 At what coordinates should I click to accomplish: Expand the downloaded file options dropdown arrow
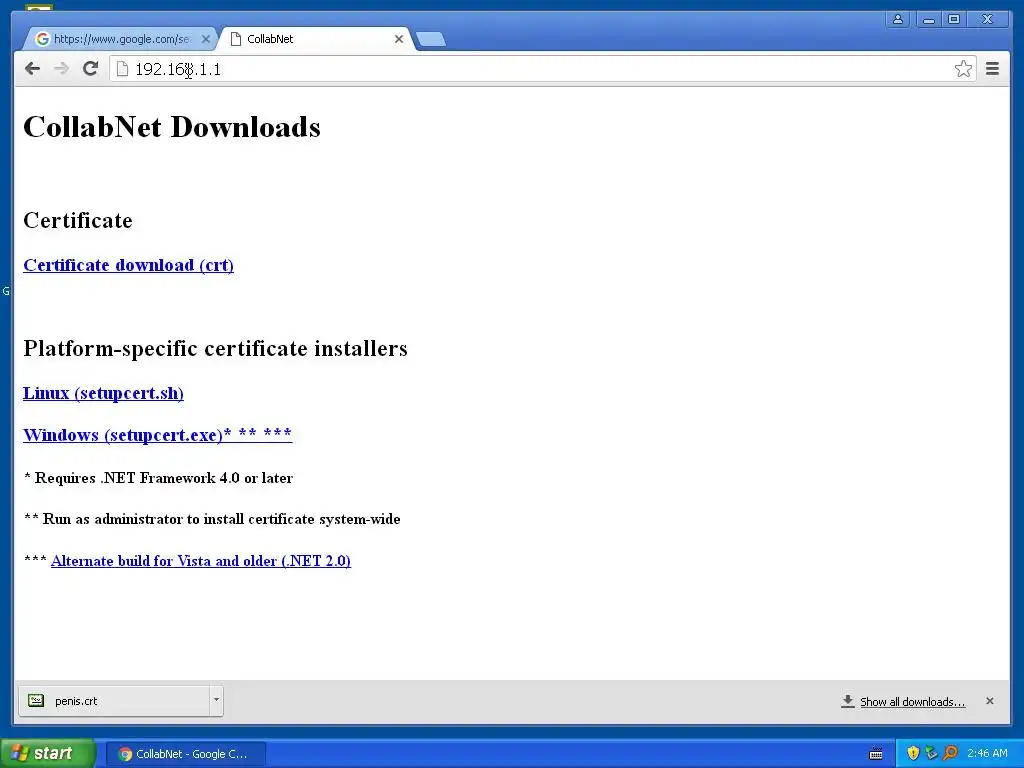(216, 701)
